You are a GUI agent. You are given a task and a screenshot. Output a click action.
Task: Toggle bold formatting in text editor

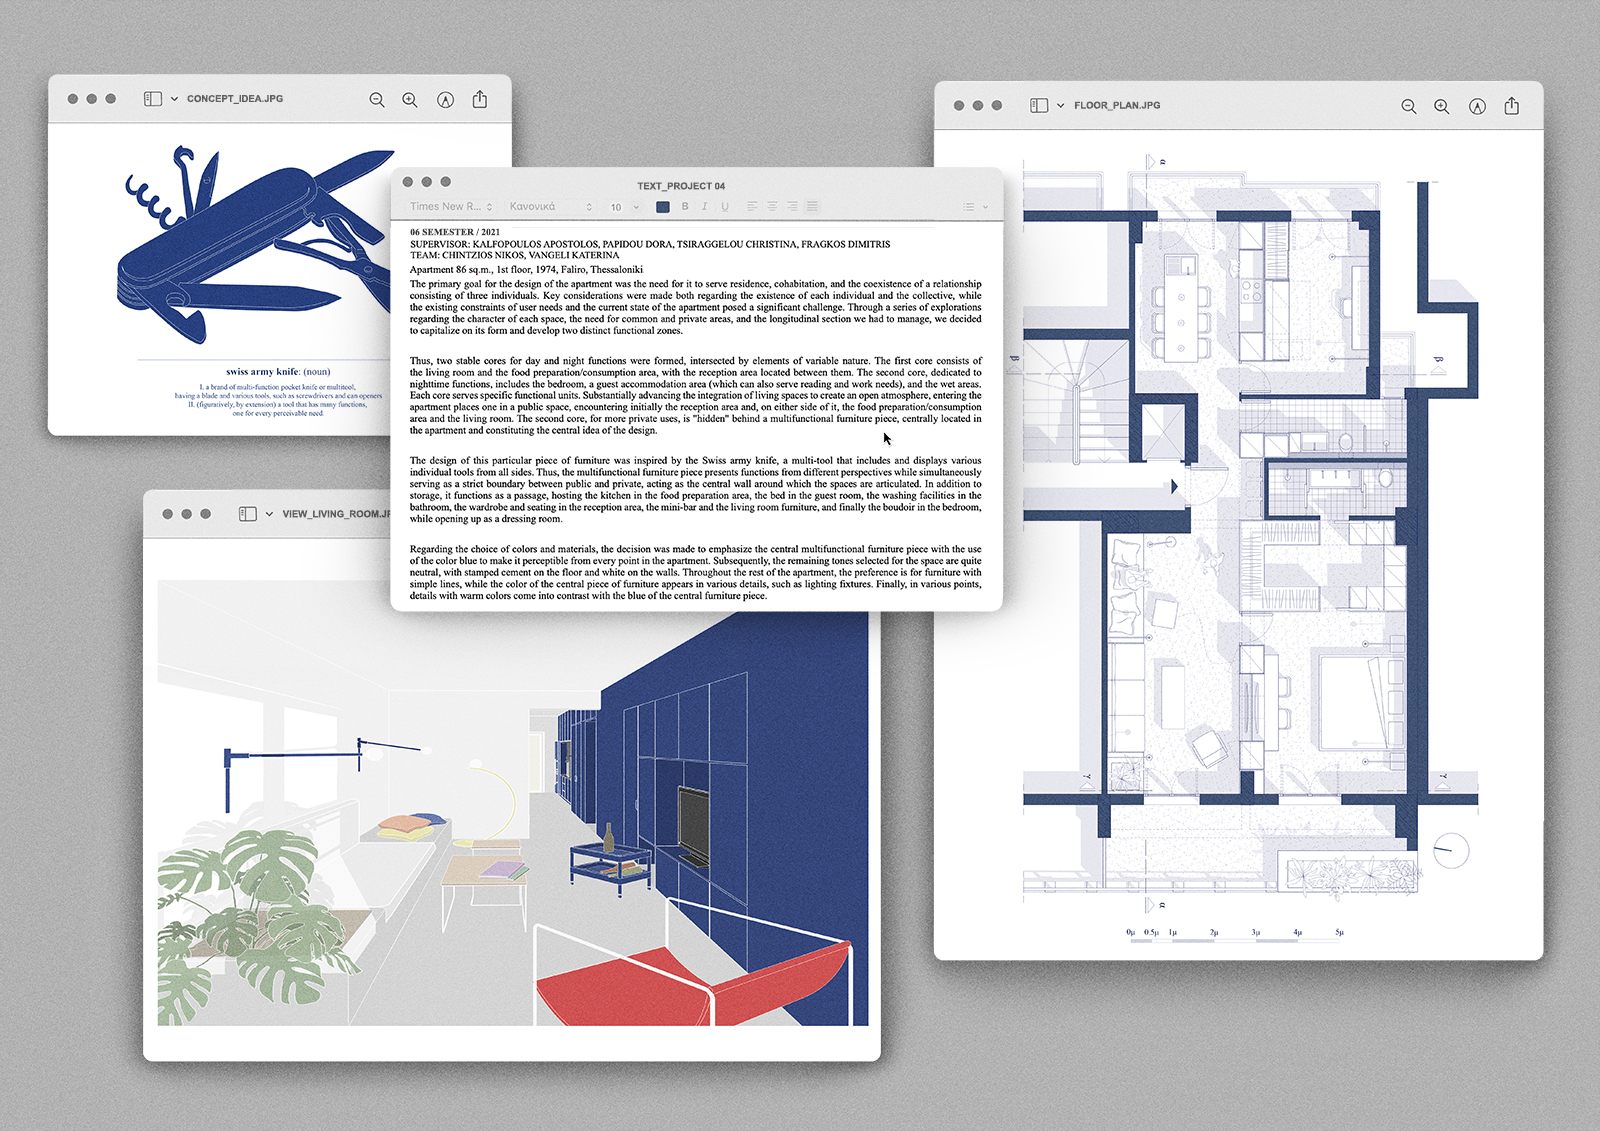tap(685, 207)
